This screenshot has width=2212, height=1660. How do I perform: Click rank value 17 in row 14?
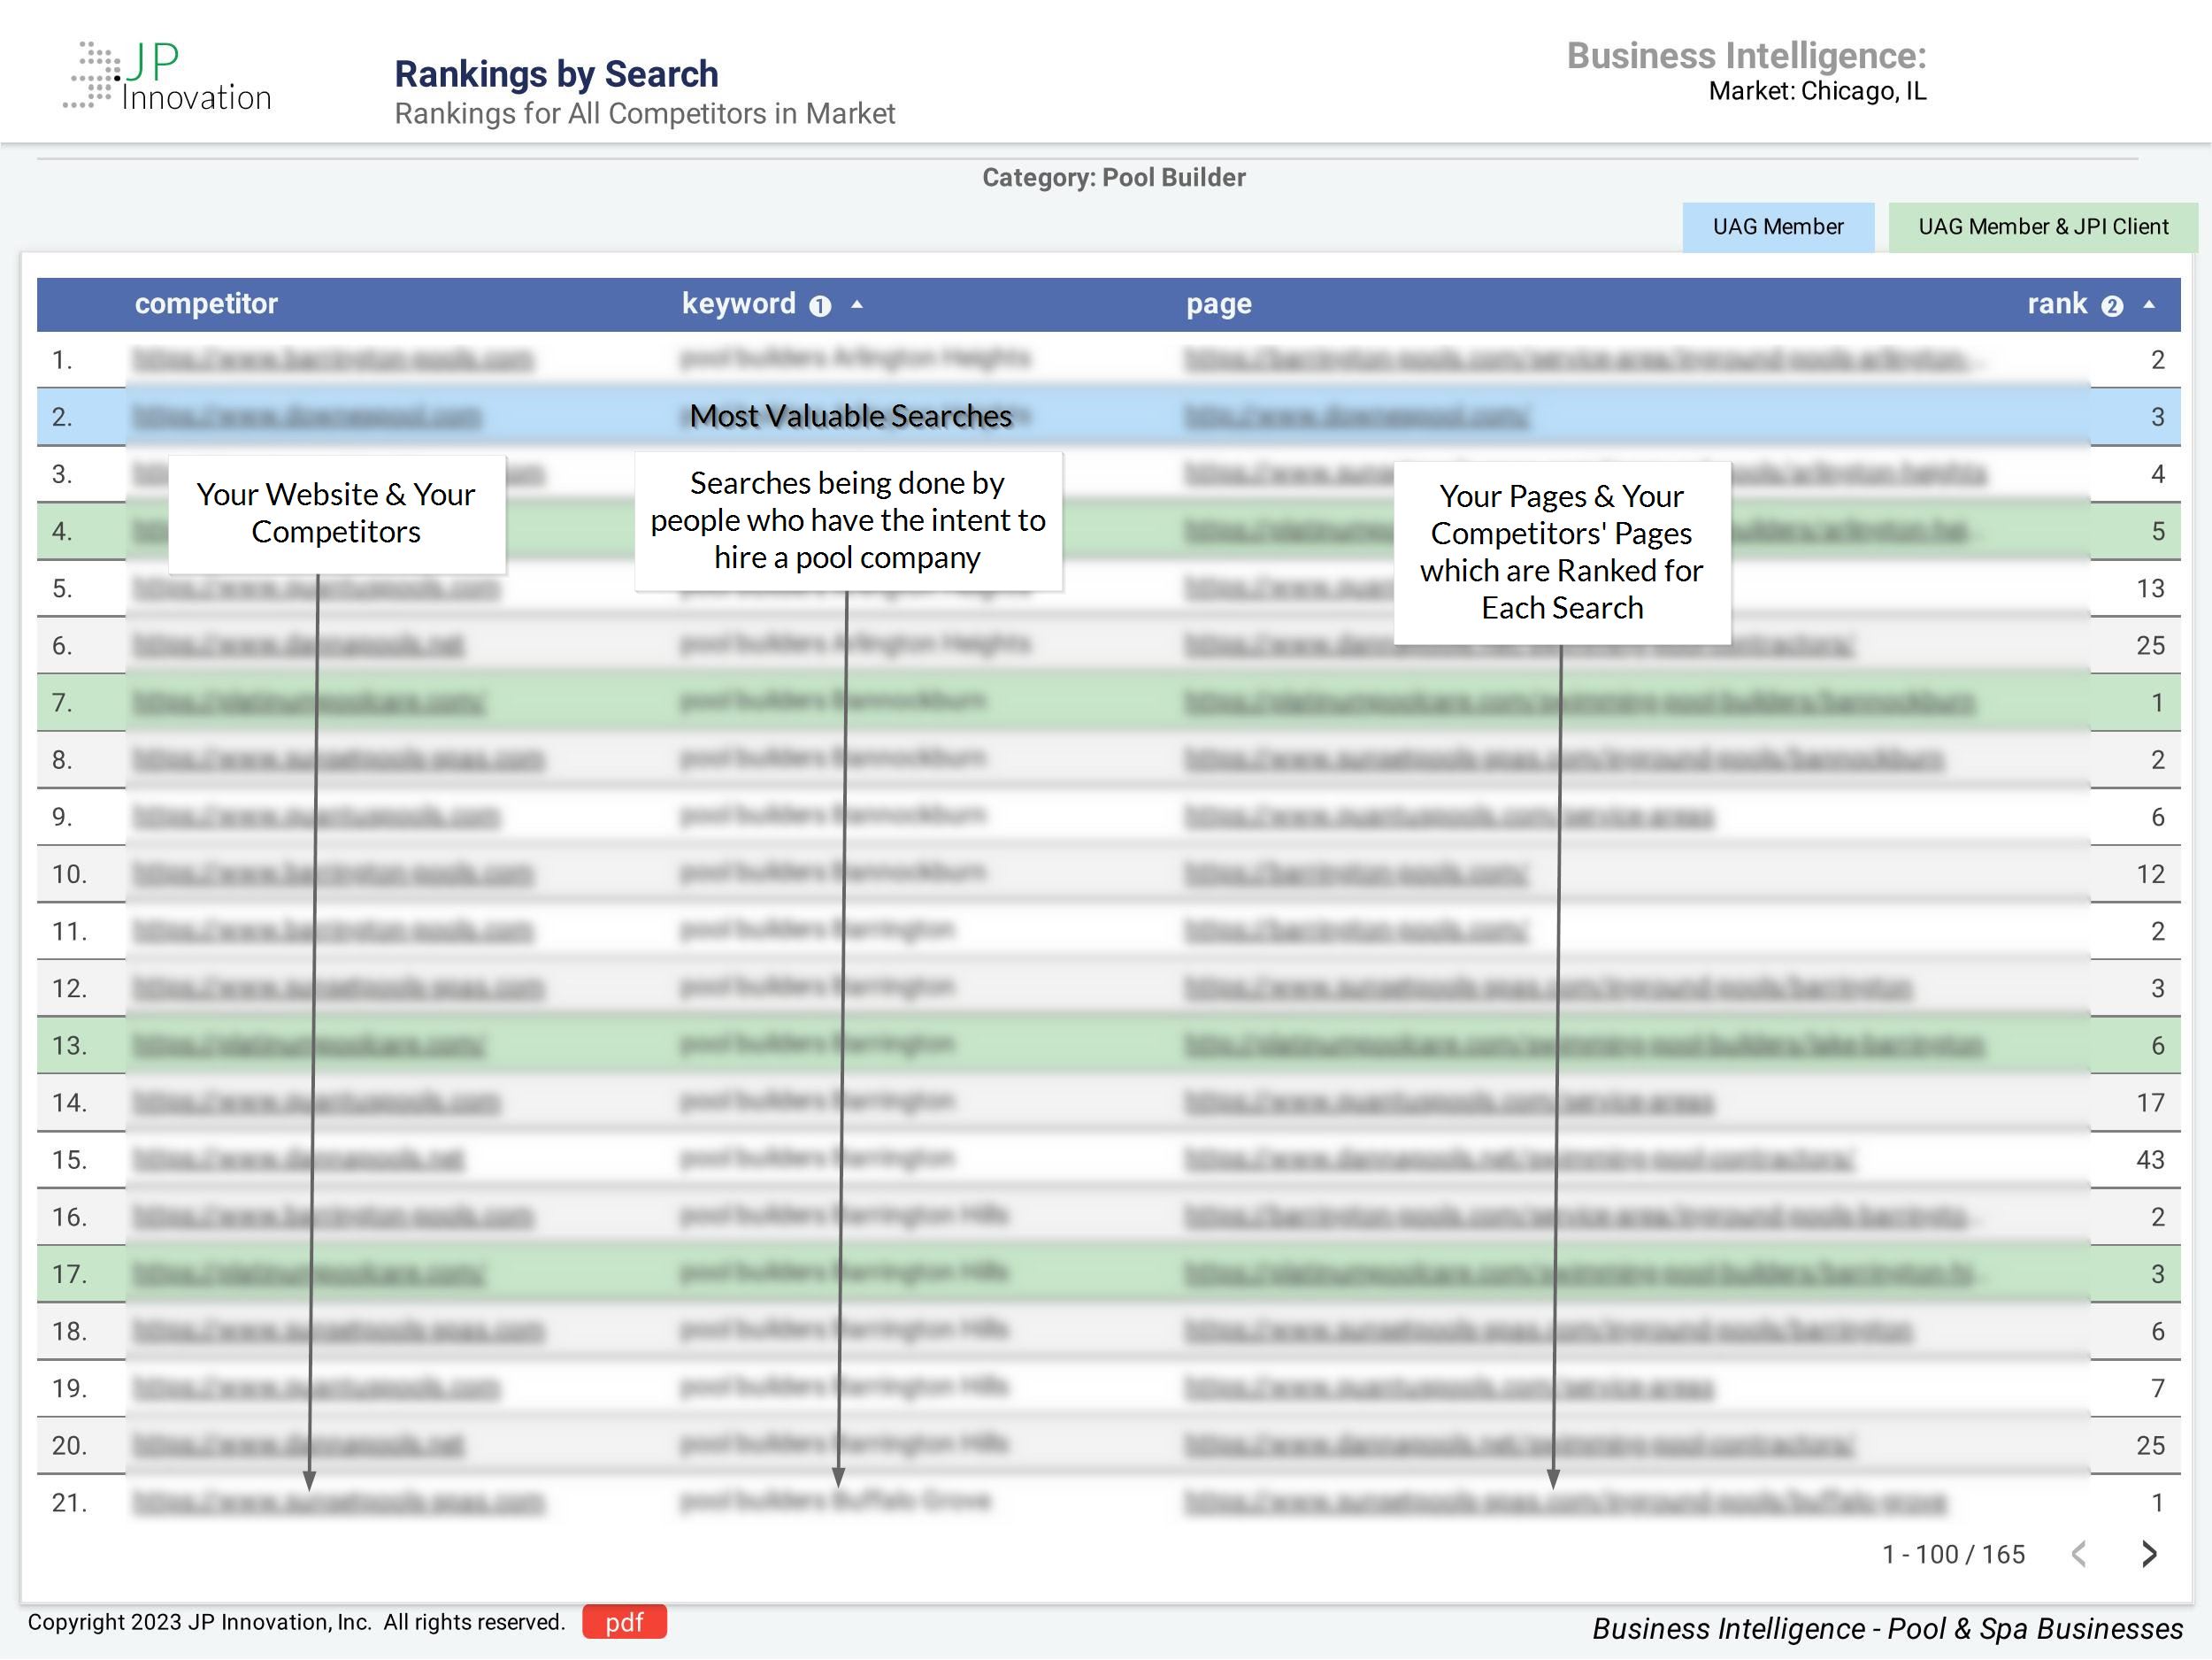point(2150,1103)
